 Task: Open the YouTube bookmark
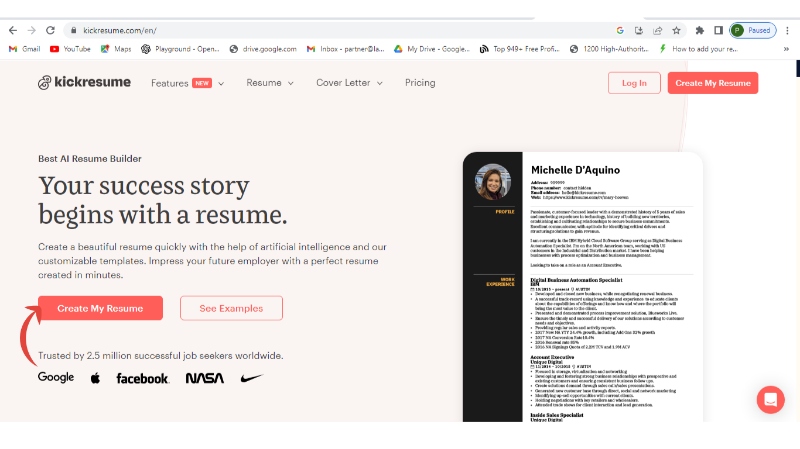click(70, 49)
